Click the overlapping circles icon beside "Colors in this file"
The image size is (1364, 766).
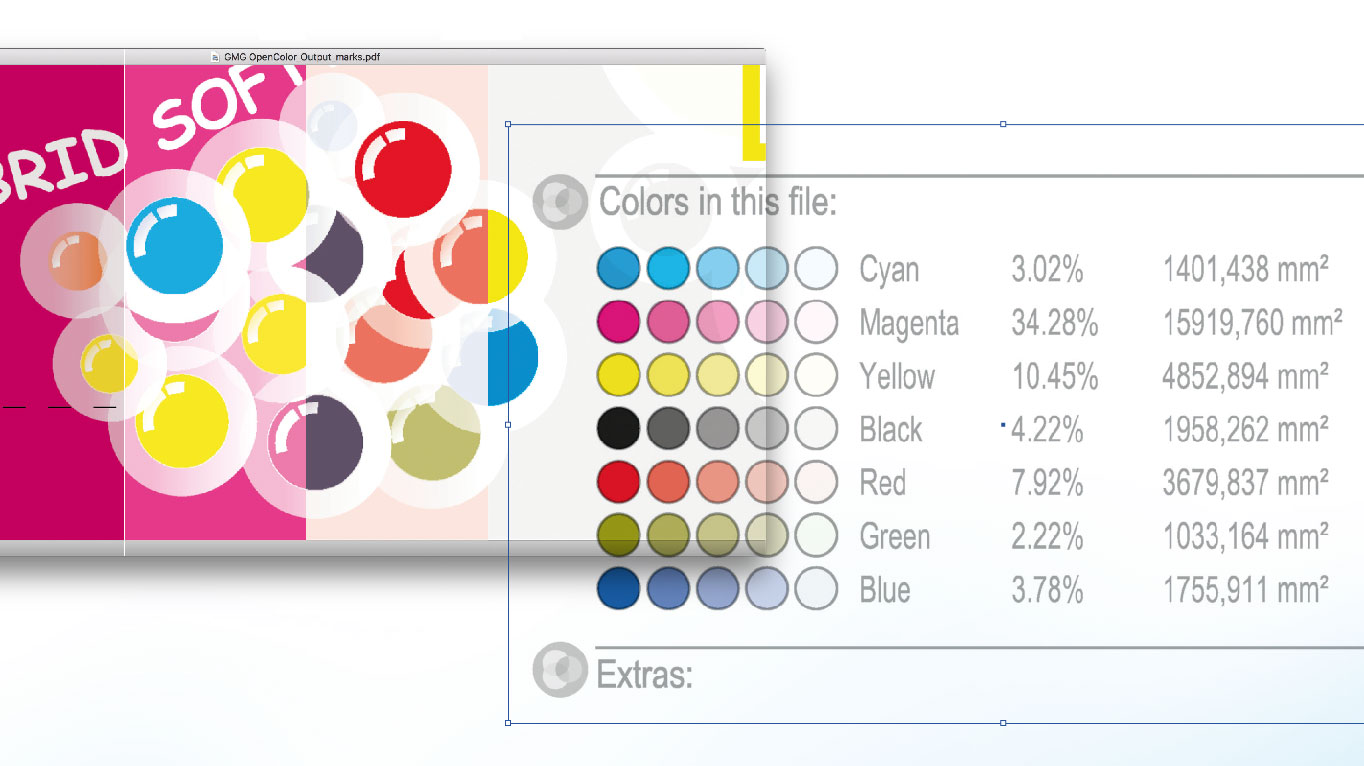point(560,201)
